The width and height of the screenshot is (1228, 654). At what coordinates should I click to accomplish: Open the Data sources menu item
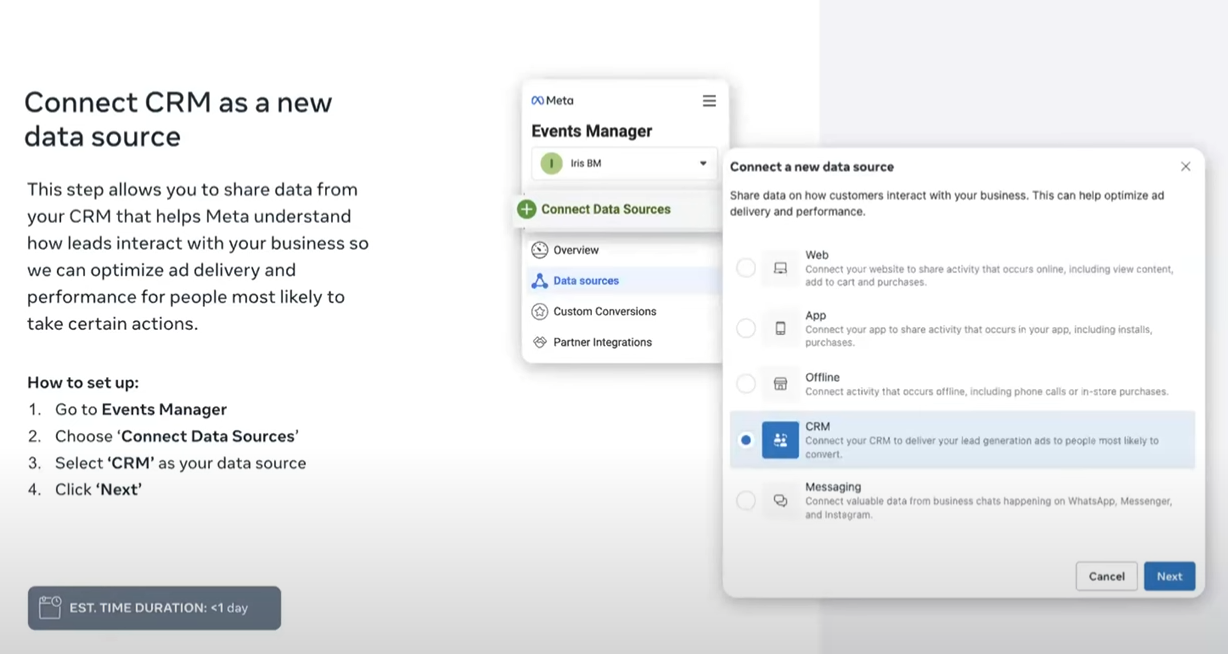(x=586, y=281)
